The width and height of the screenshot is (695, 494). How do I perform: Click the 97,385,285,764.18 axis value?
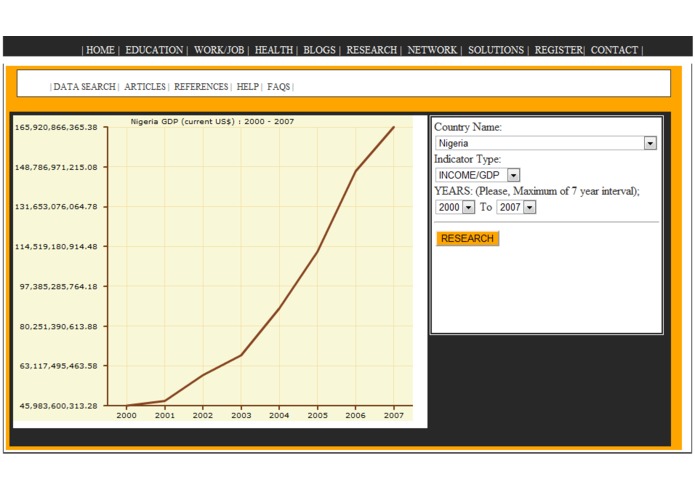58,287
